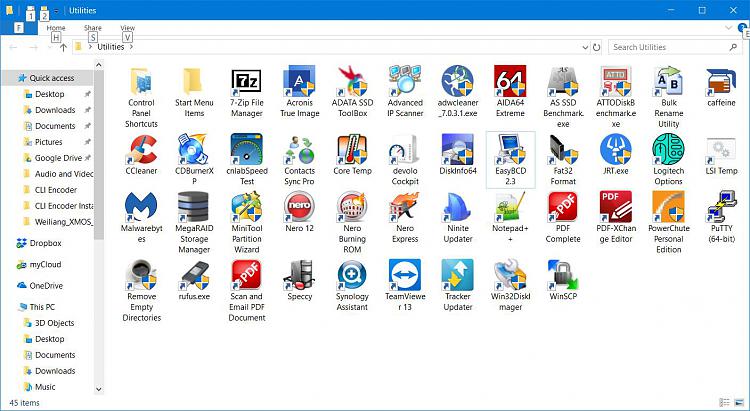Select This PC in navigation pane
Screen dimensions: 750x411
coord(36,307)
